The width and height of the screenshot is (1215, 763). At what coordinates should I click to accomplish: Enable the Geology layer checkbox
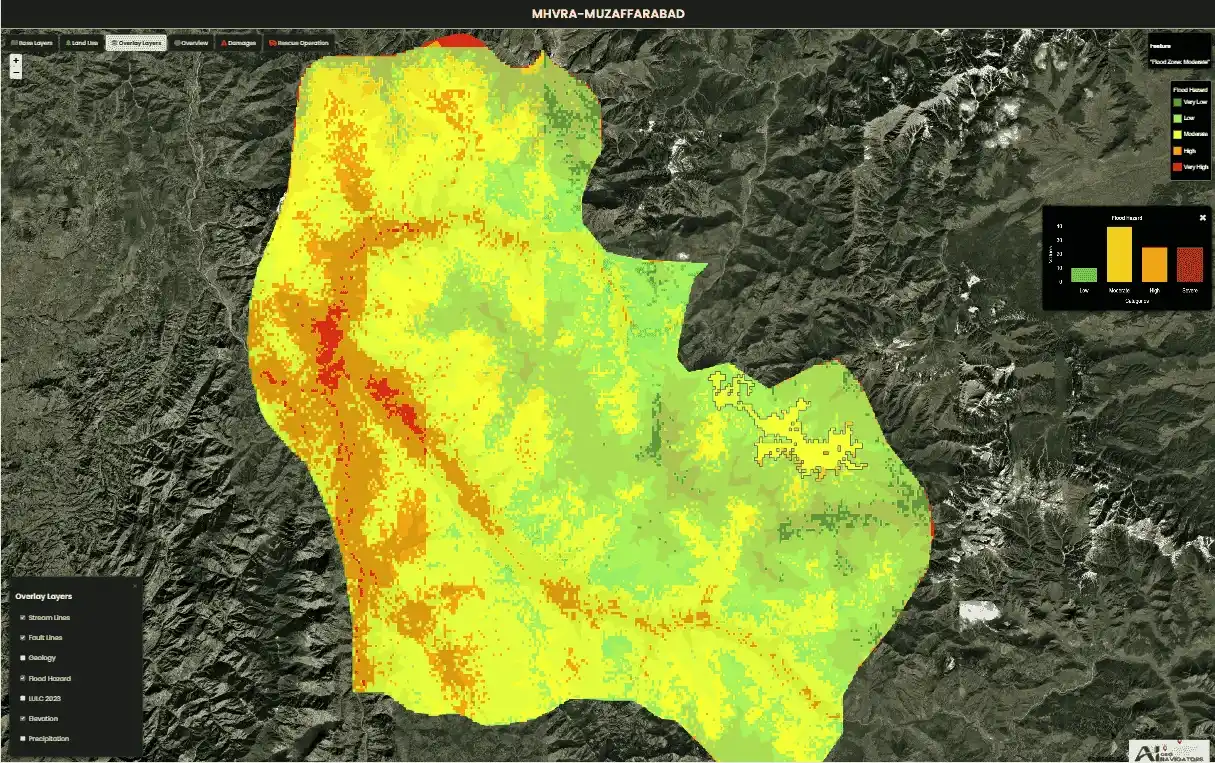pos(23,658)
